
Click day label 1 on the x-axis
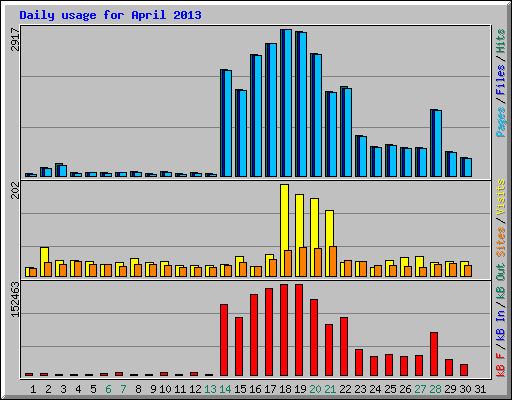click(x=33, y=389)
